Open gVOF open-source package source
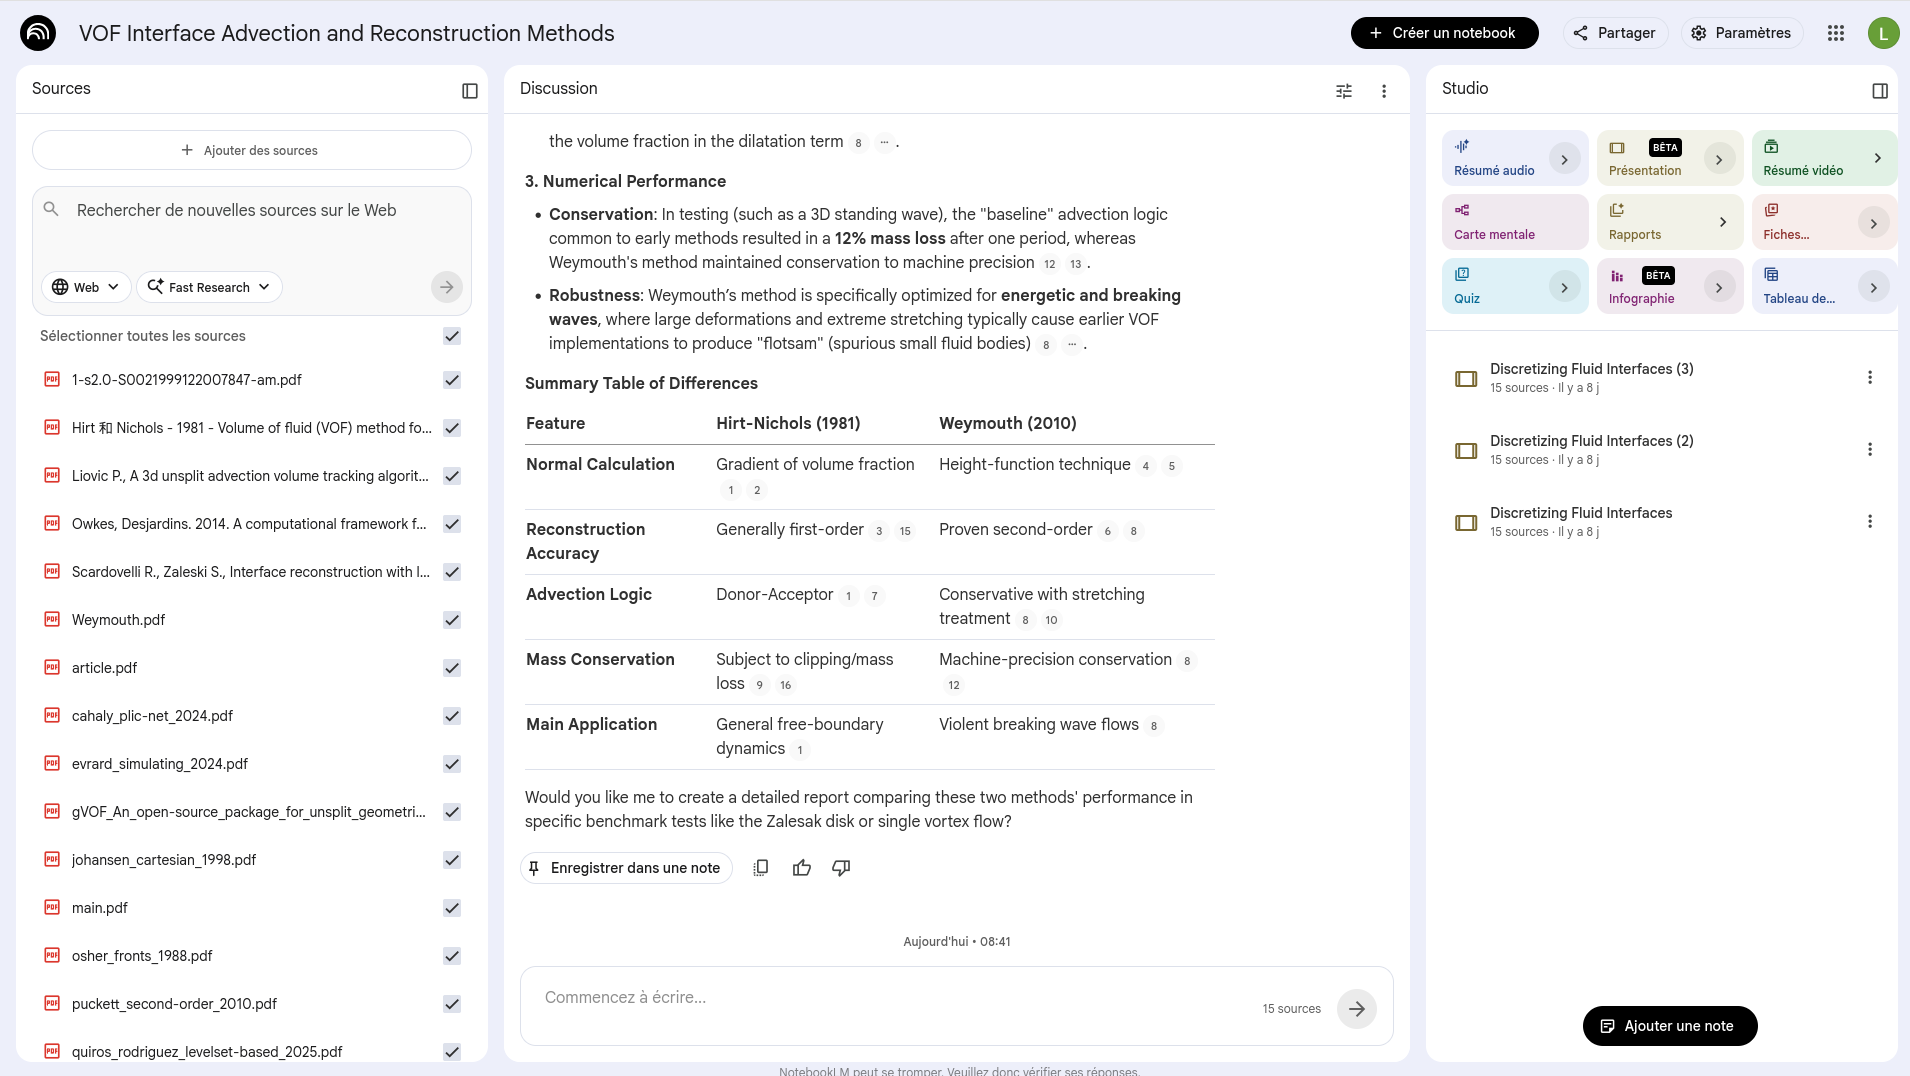 [249, 811]
